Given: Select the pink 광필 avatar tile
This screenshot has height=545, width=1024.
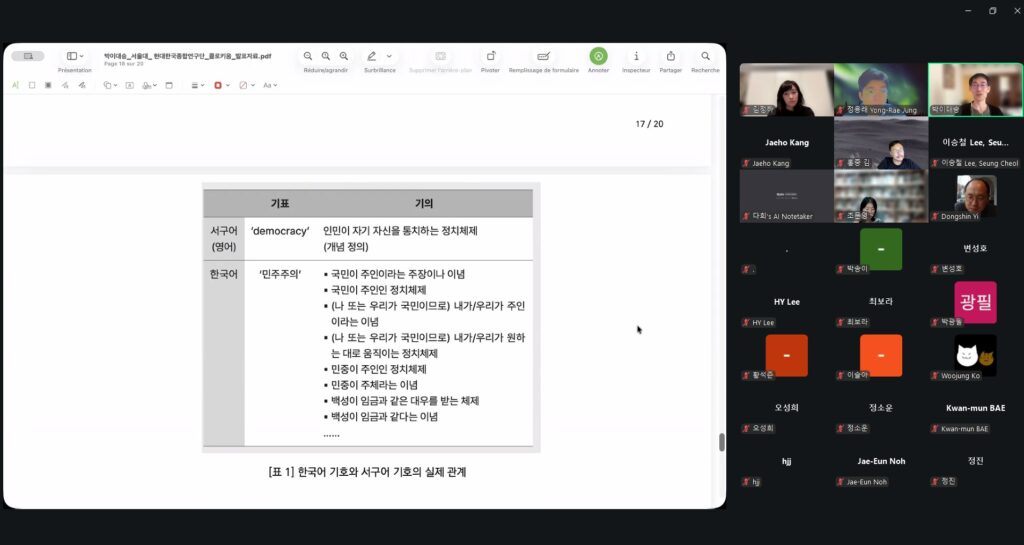Looking at the screenshot, I should click(x=976, y=303).
